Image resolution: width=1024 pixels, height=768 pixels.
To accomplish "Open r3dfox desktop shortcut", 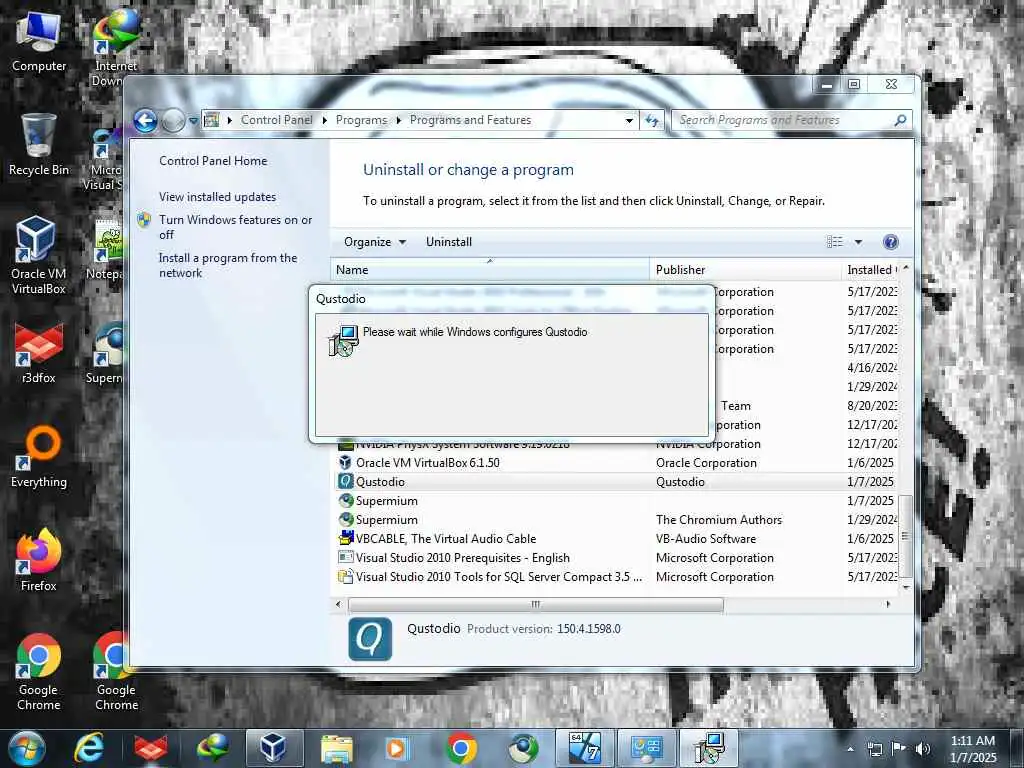I will [39, 353].
